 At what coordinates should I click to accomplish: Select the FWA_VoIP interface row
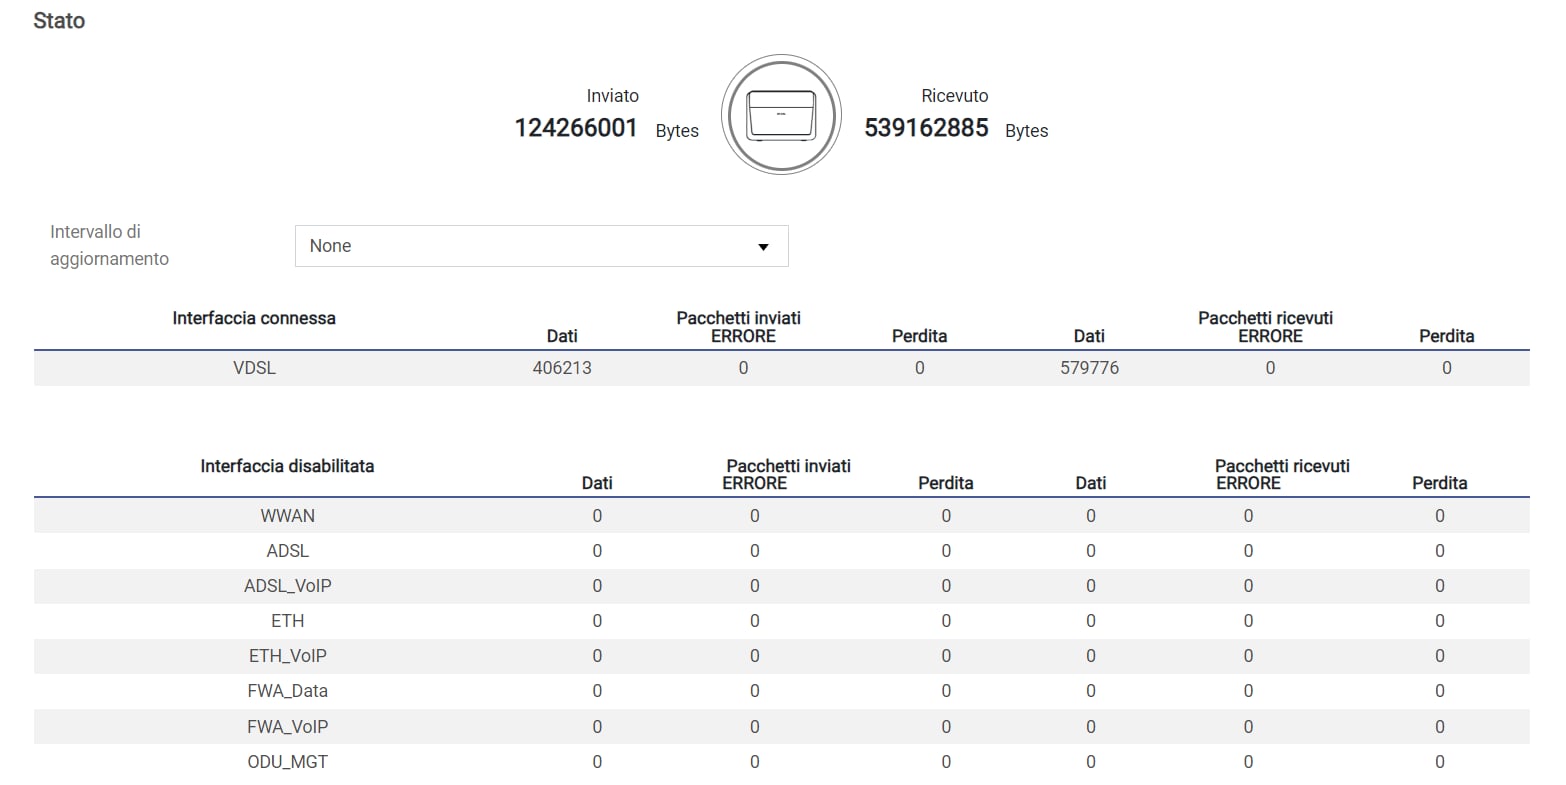[x=781, y=727]
